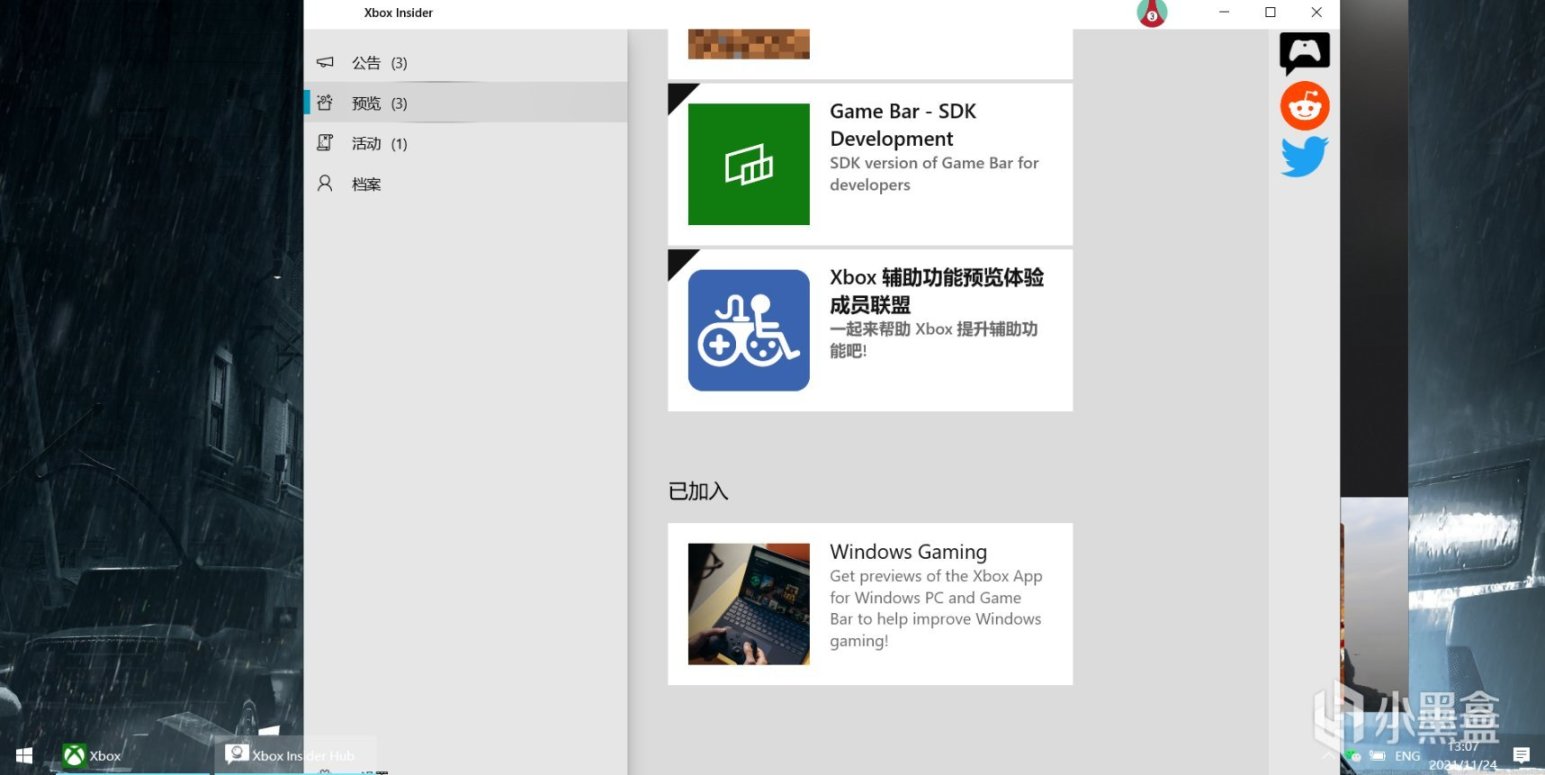The width and height of the screenshot is (1545, 775).
Task: Click the ENG input language indicator
Action: click(1407, 756)
